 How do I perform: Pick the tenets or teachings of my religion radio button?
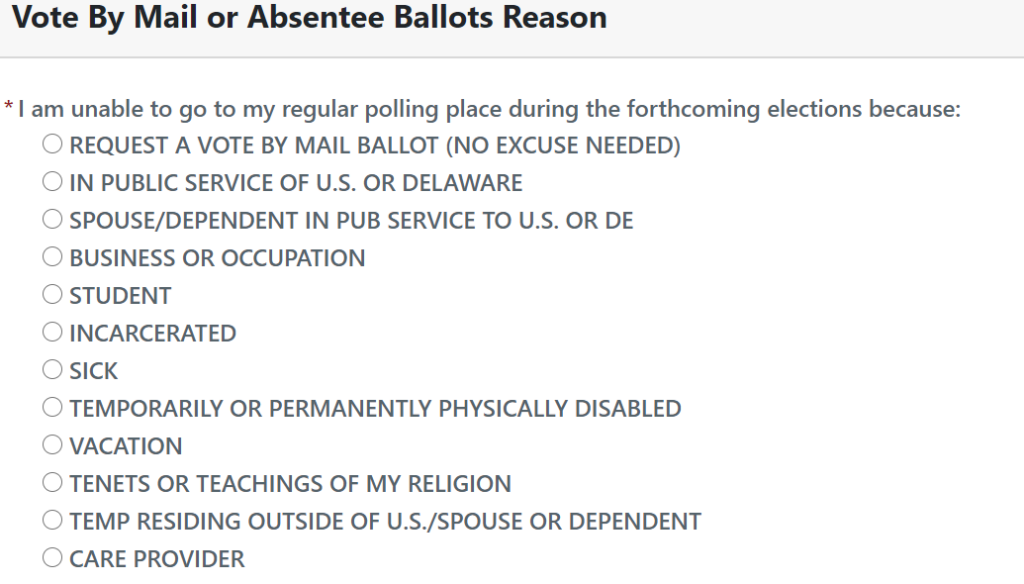[53, 483]
